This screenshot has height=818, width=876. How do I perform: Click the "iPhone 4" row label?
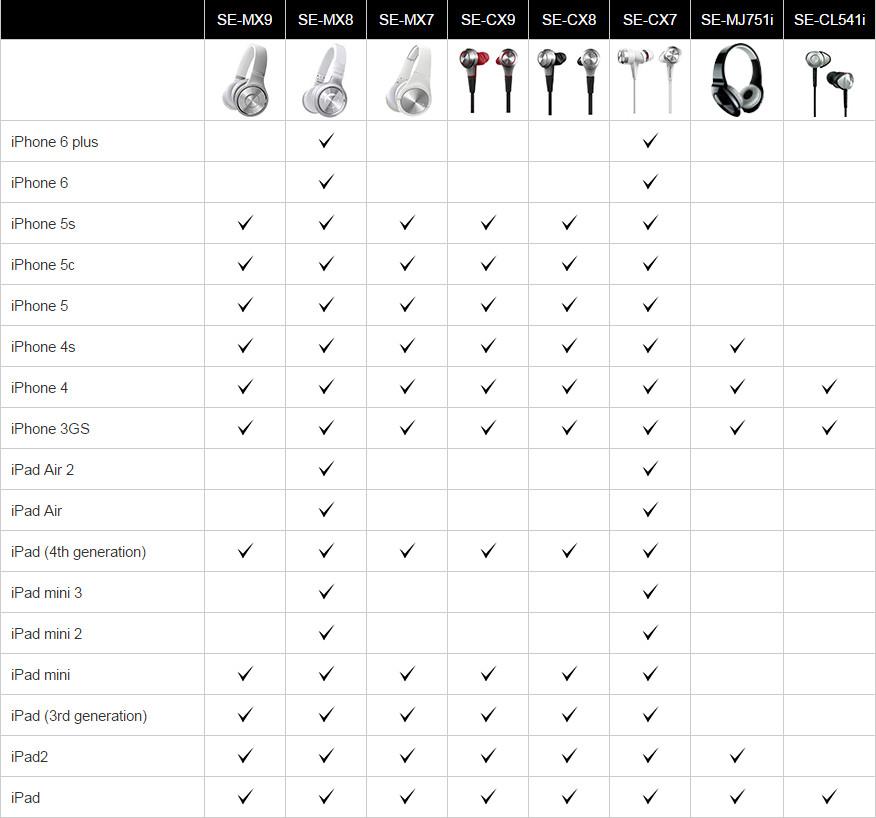click(x=40, y=388)
